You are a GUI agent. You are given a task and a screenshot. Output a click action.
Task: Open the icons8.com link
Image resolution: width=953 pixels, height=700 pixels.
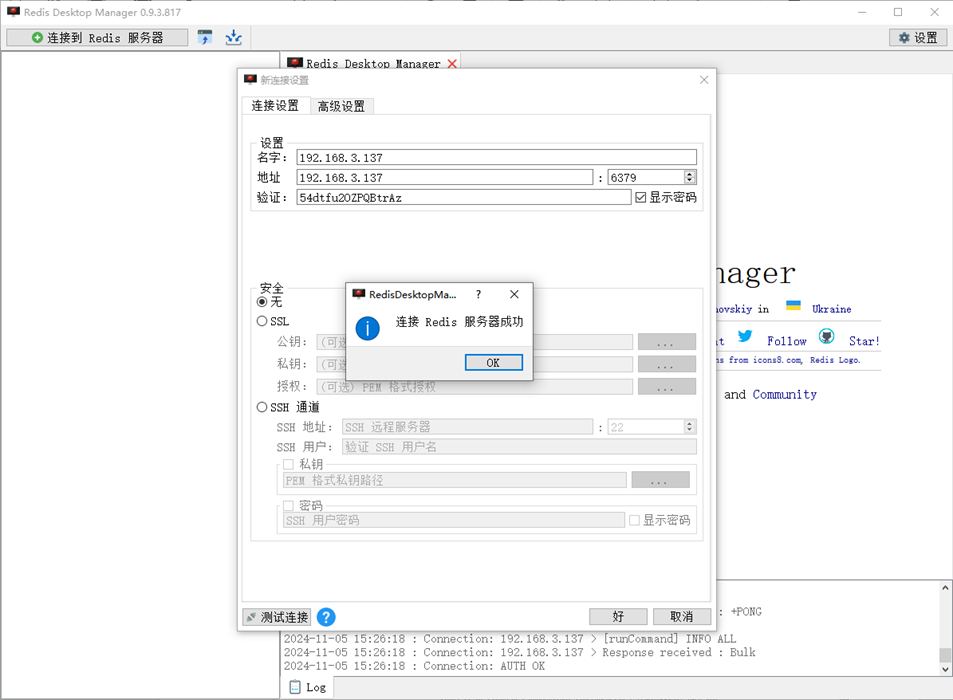click(778, 360)
